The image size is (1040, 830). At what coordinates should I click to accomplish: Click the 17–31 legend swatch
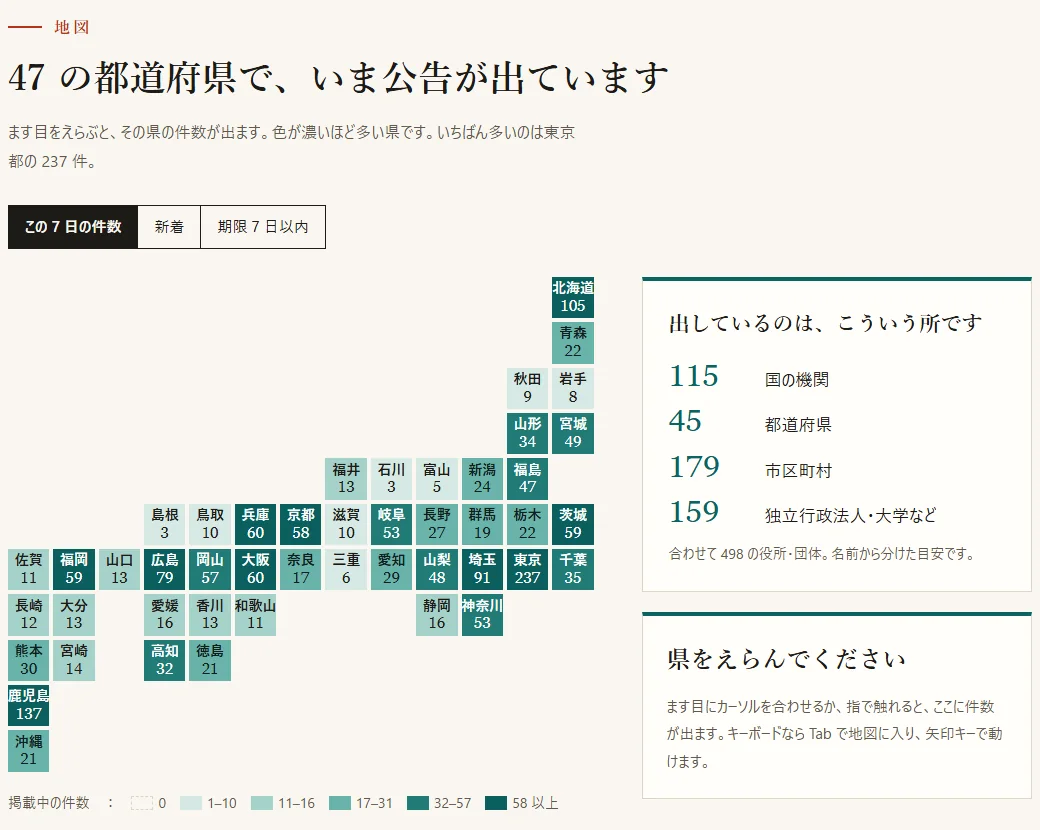tap(340, 803)
